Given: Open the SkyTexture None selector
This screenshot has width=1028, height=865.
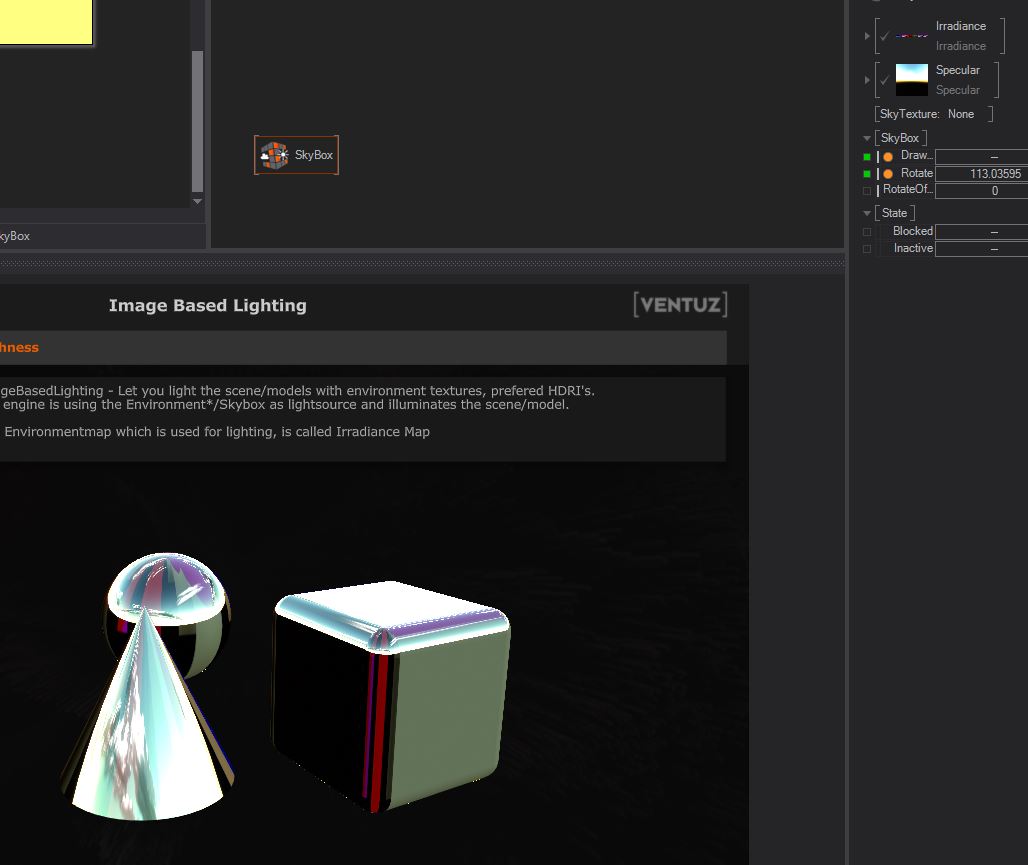Looking at the screenshot, I should pyautogui.click(x=960, y=114).
